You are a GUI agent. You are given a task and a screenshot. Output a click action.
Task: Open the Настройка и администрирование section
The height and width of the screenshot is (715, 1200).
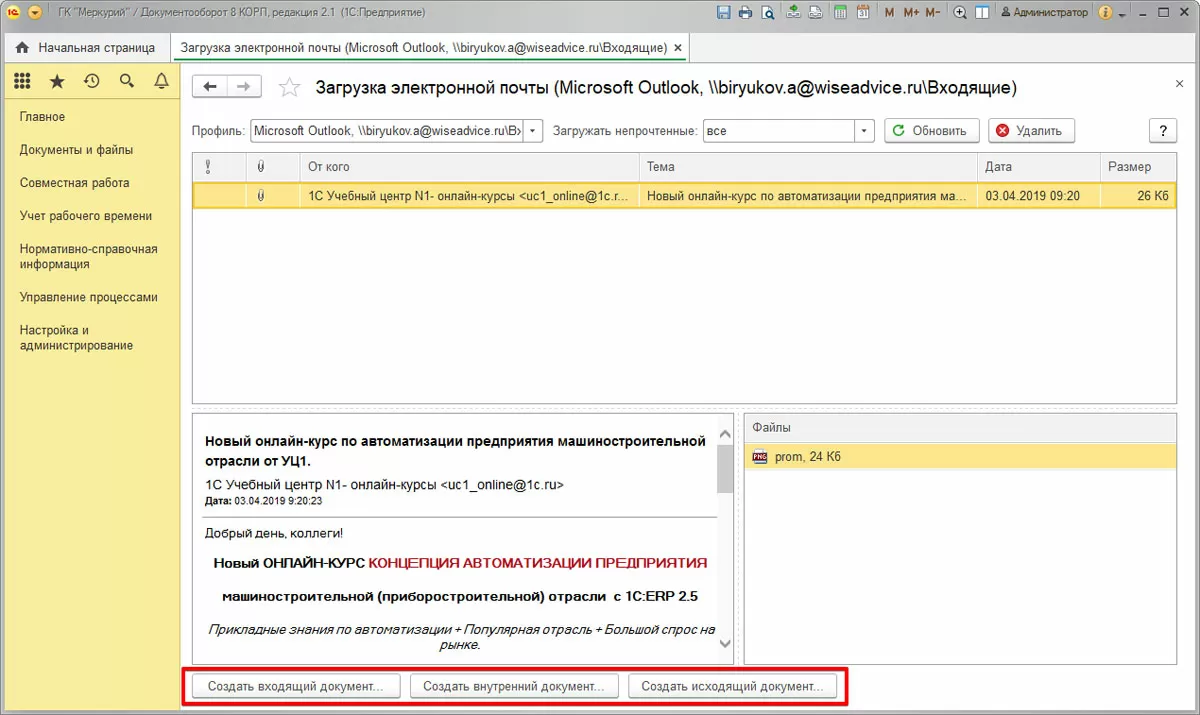(76, 338)
